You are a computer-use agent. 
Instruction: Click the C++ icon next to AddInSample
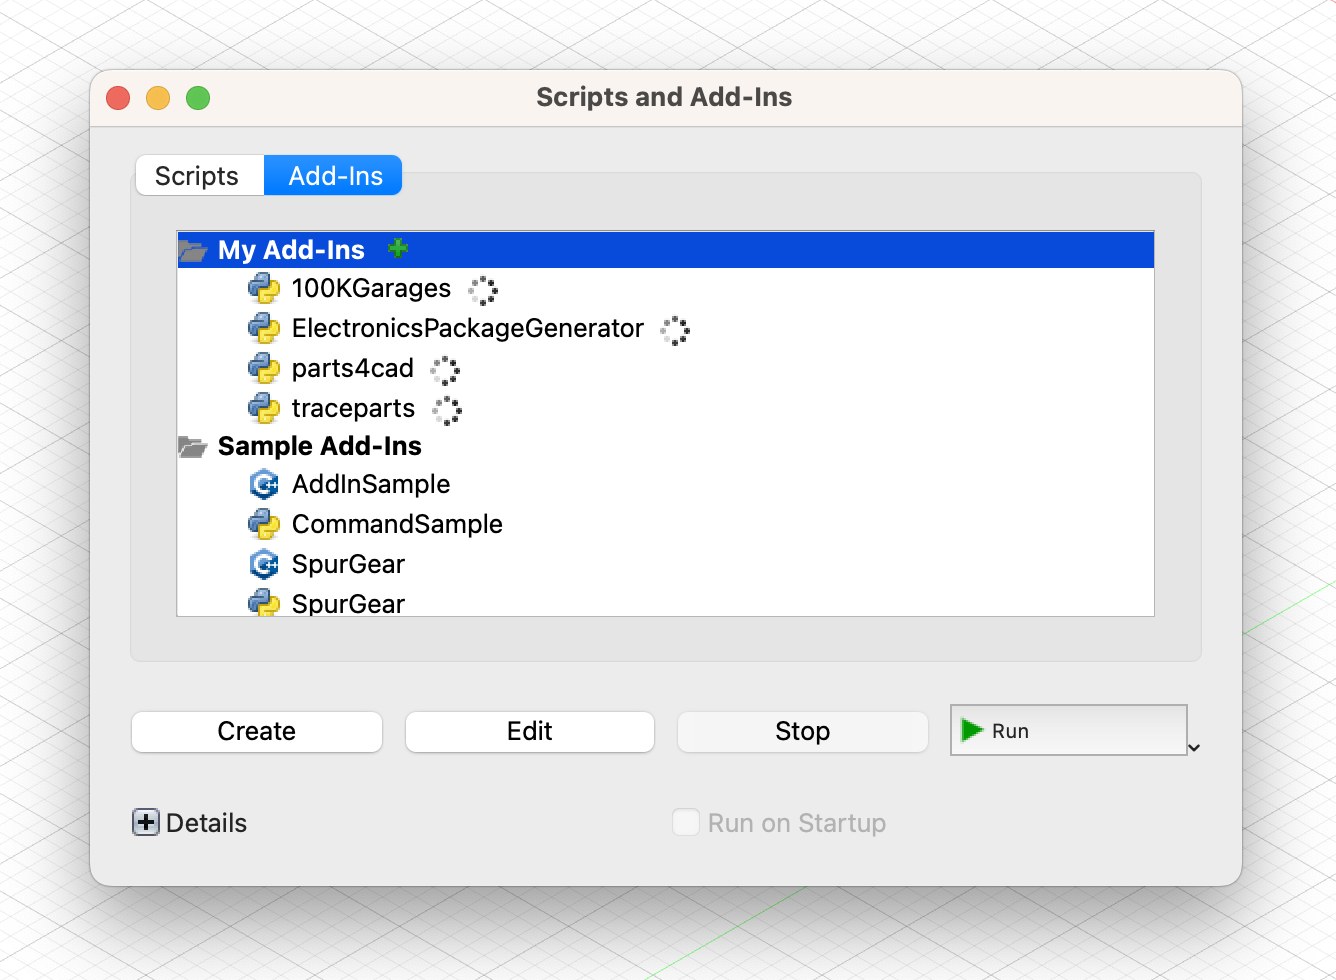point(264,484)
